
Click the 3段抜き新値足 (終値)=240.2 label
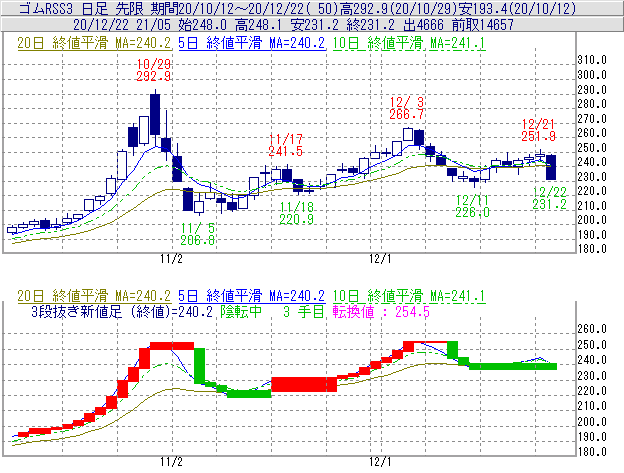click(122, 311)
